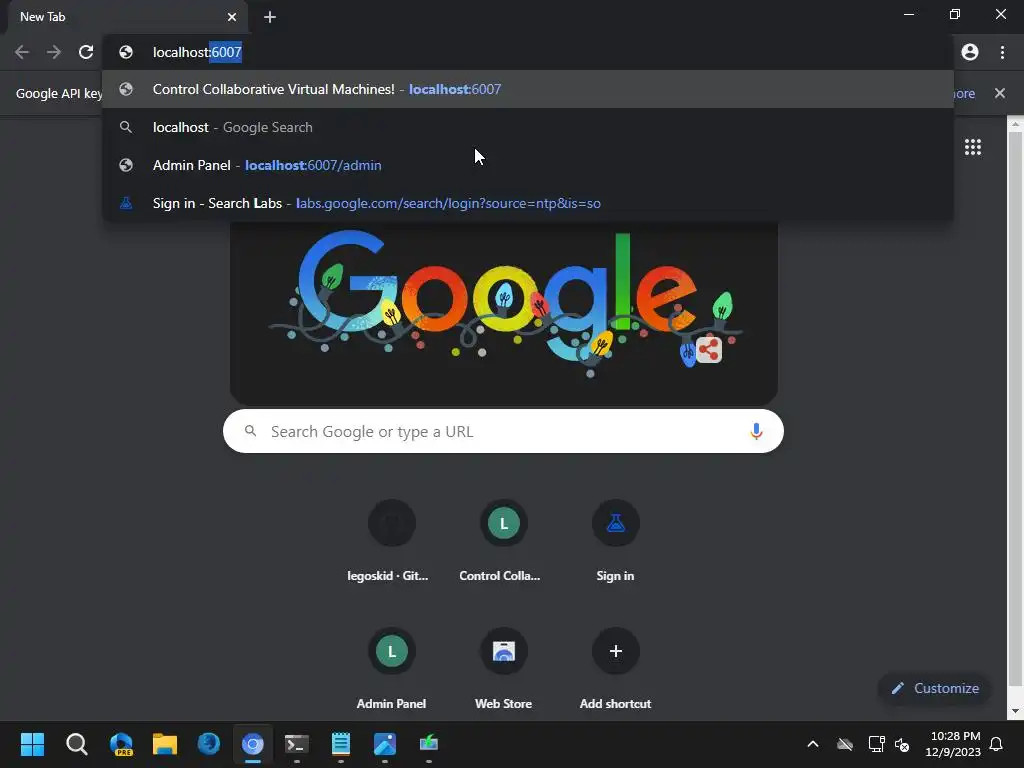Select the Sign in Search Labs suggestion
This screenshot has width=1024, height=768.
[x=528, y=203]
